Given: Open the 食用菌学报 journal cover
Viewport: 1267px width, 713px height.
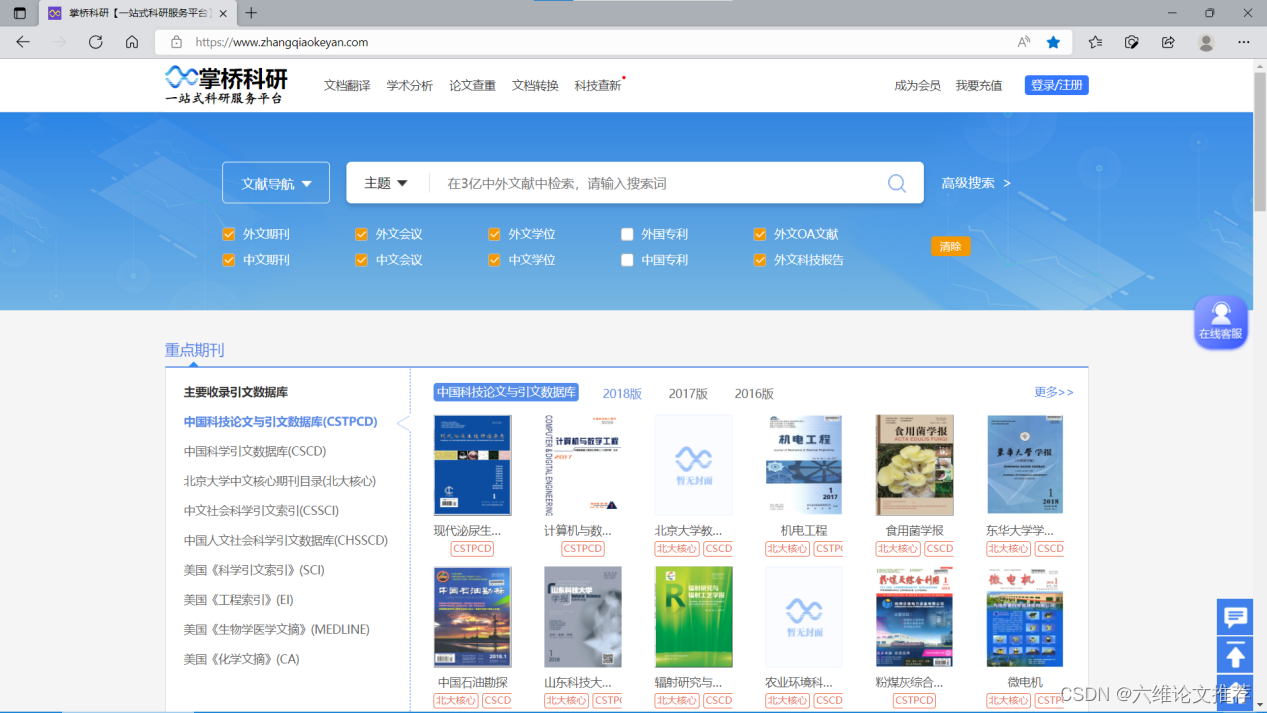Looking at the screenshot, I should point(914,465).
